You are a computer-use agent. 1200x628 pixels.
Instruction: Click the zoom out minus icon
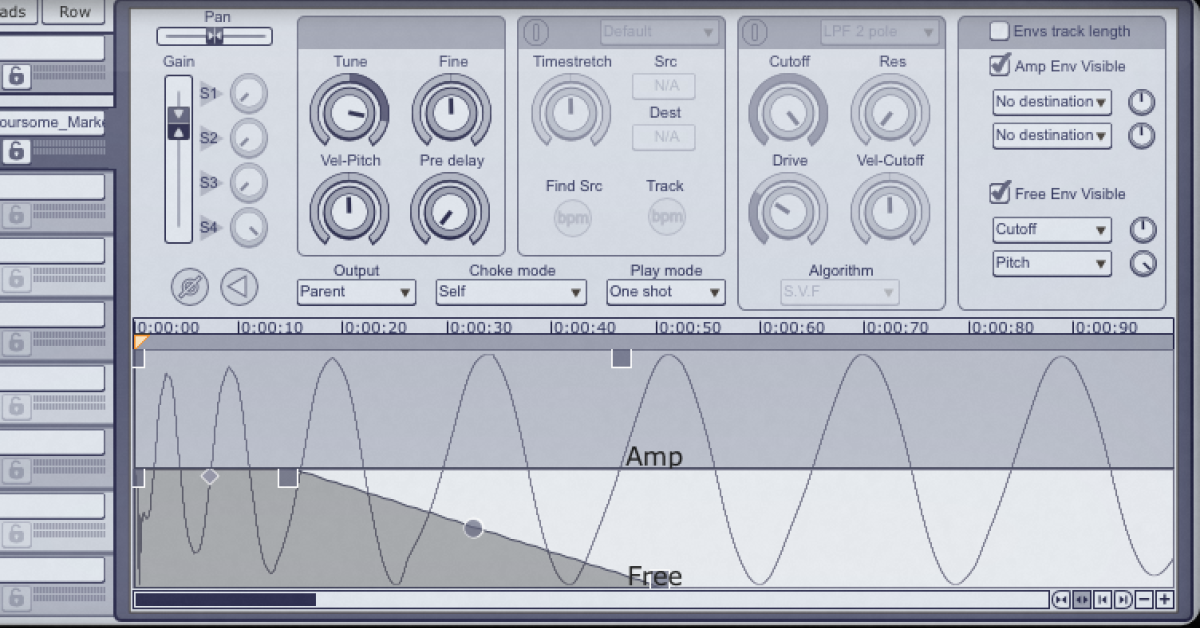click(1144, 599)
